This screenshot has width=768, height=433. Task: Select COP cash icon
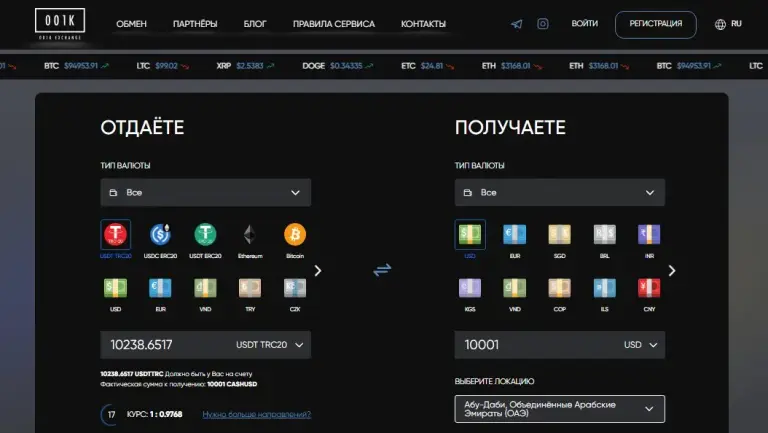pos(559,288)
